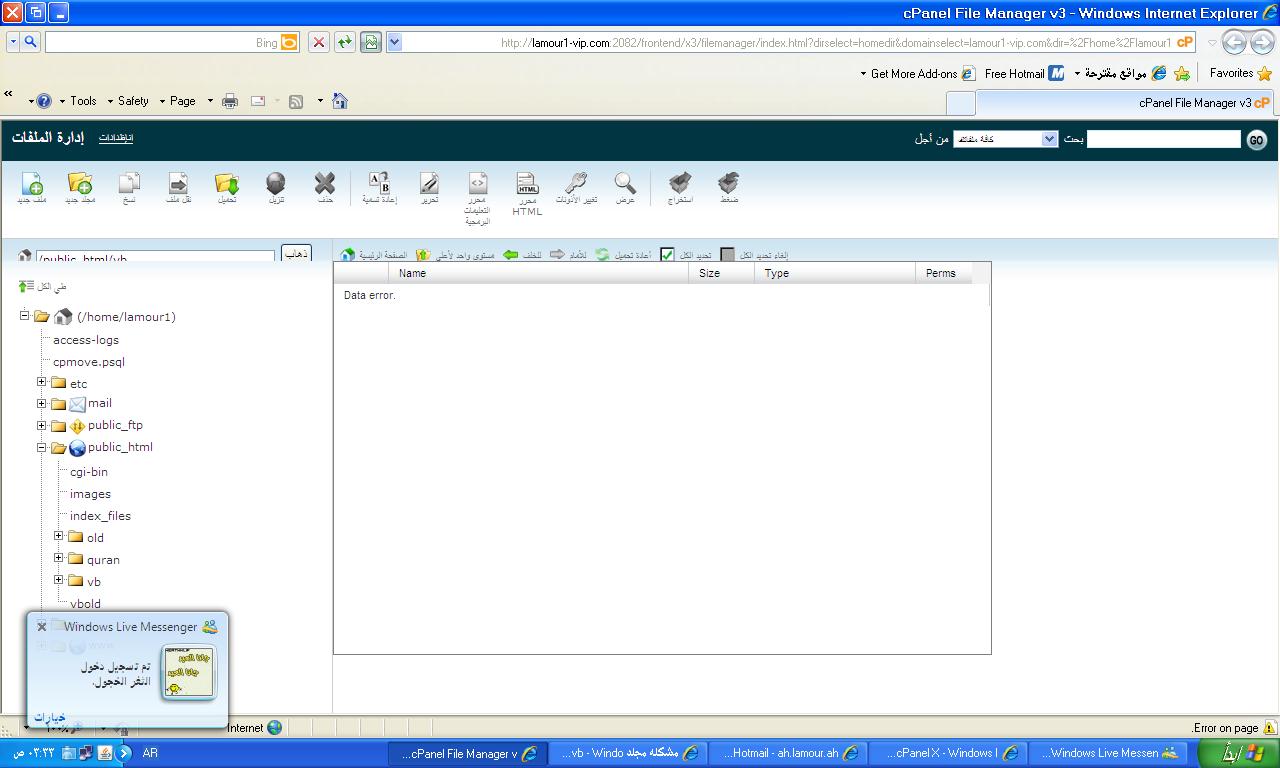This screenshot has width=1280, height=768.
Task: Click the Upload folder icon
Action: coord(227,184)
